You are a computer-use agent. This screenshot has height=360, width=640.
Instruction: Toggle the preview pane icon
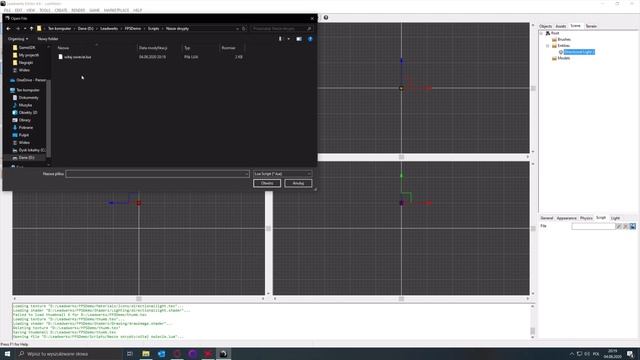pos(299,39)
